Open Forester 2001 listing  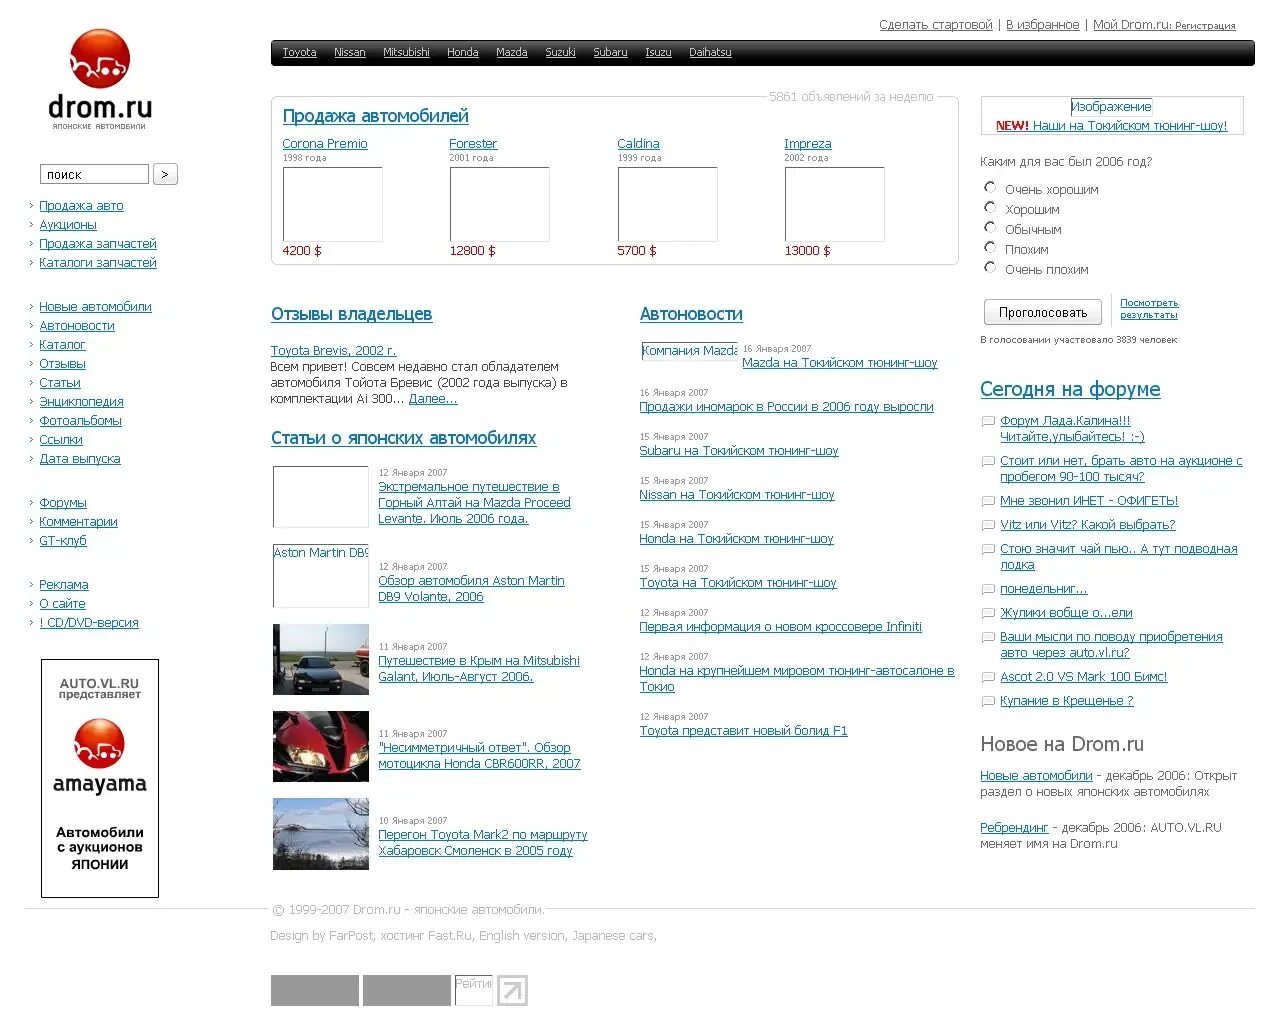(x=473, y=144)
